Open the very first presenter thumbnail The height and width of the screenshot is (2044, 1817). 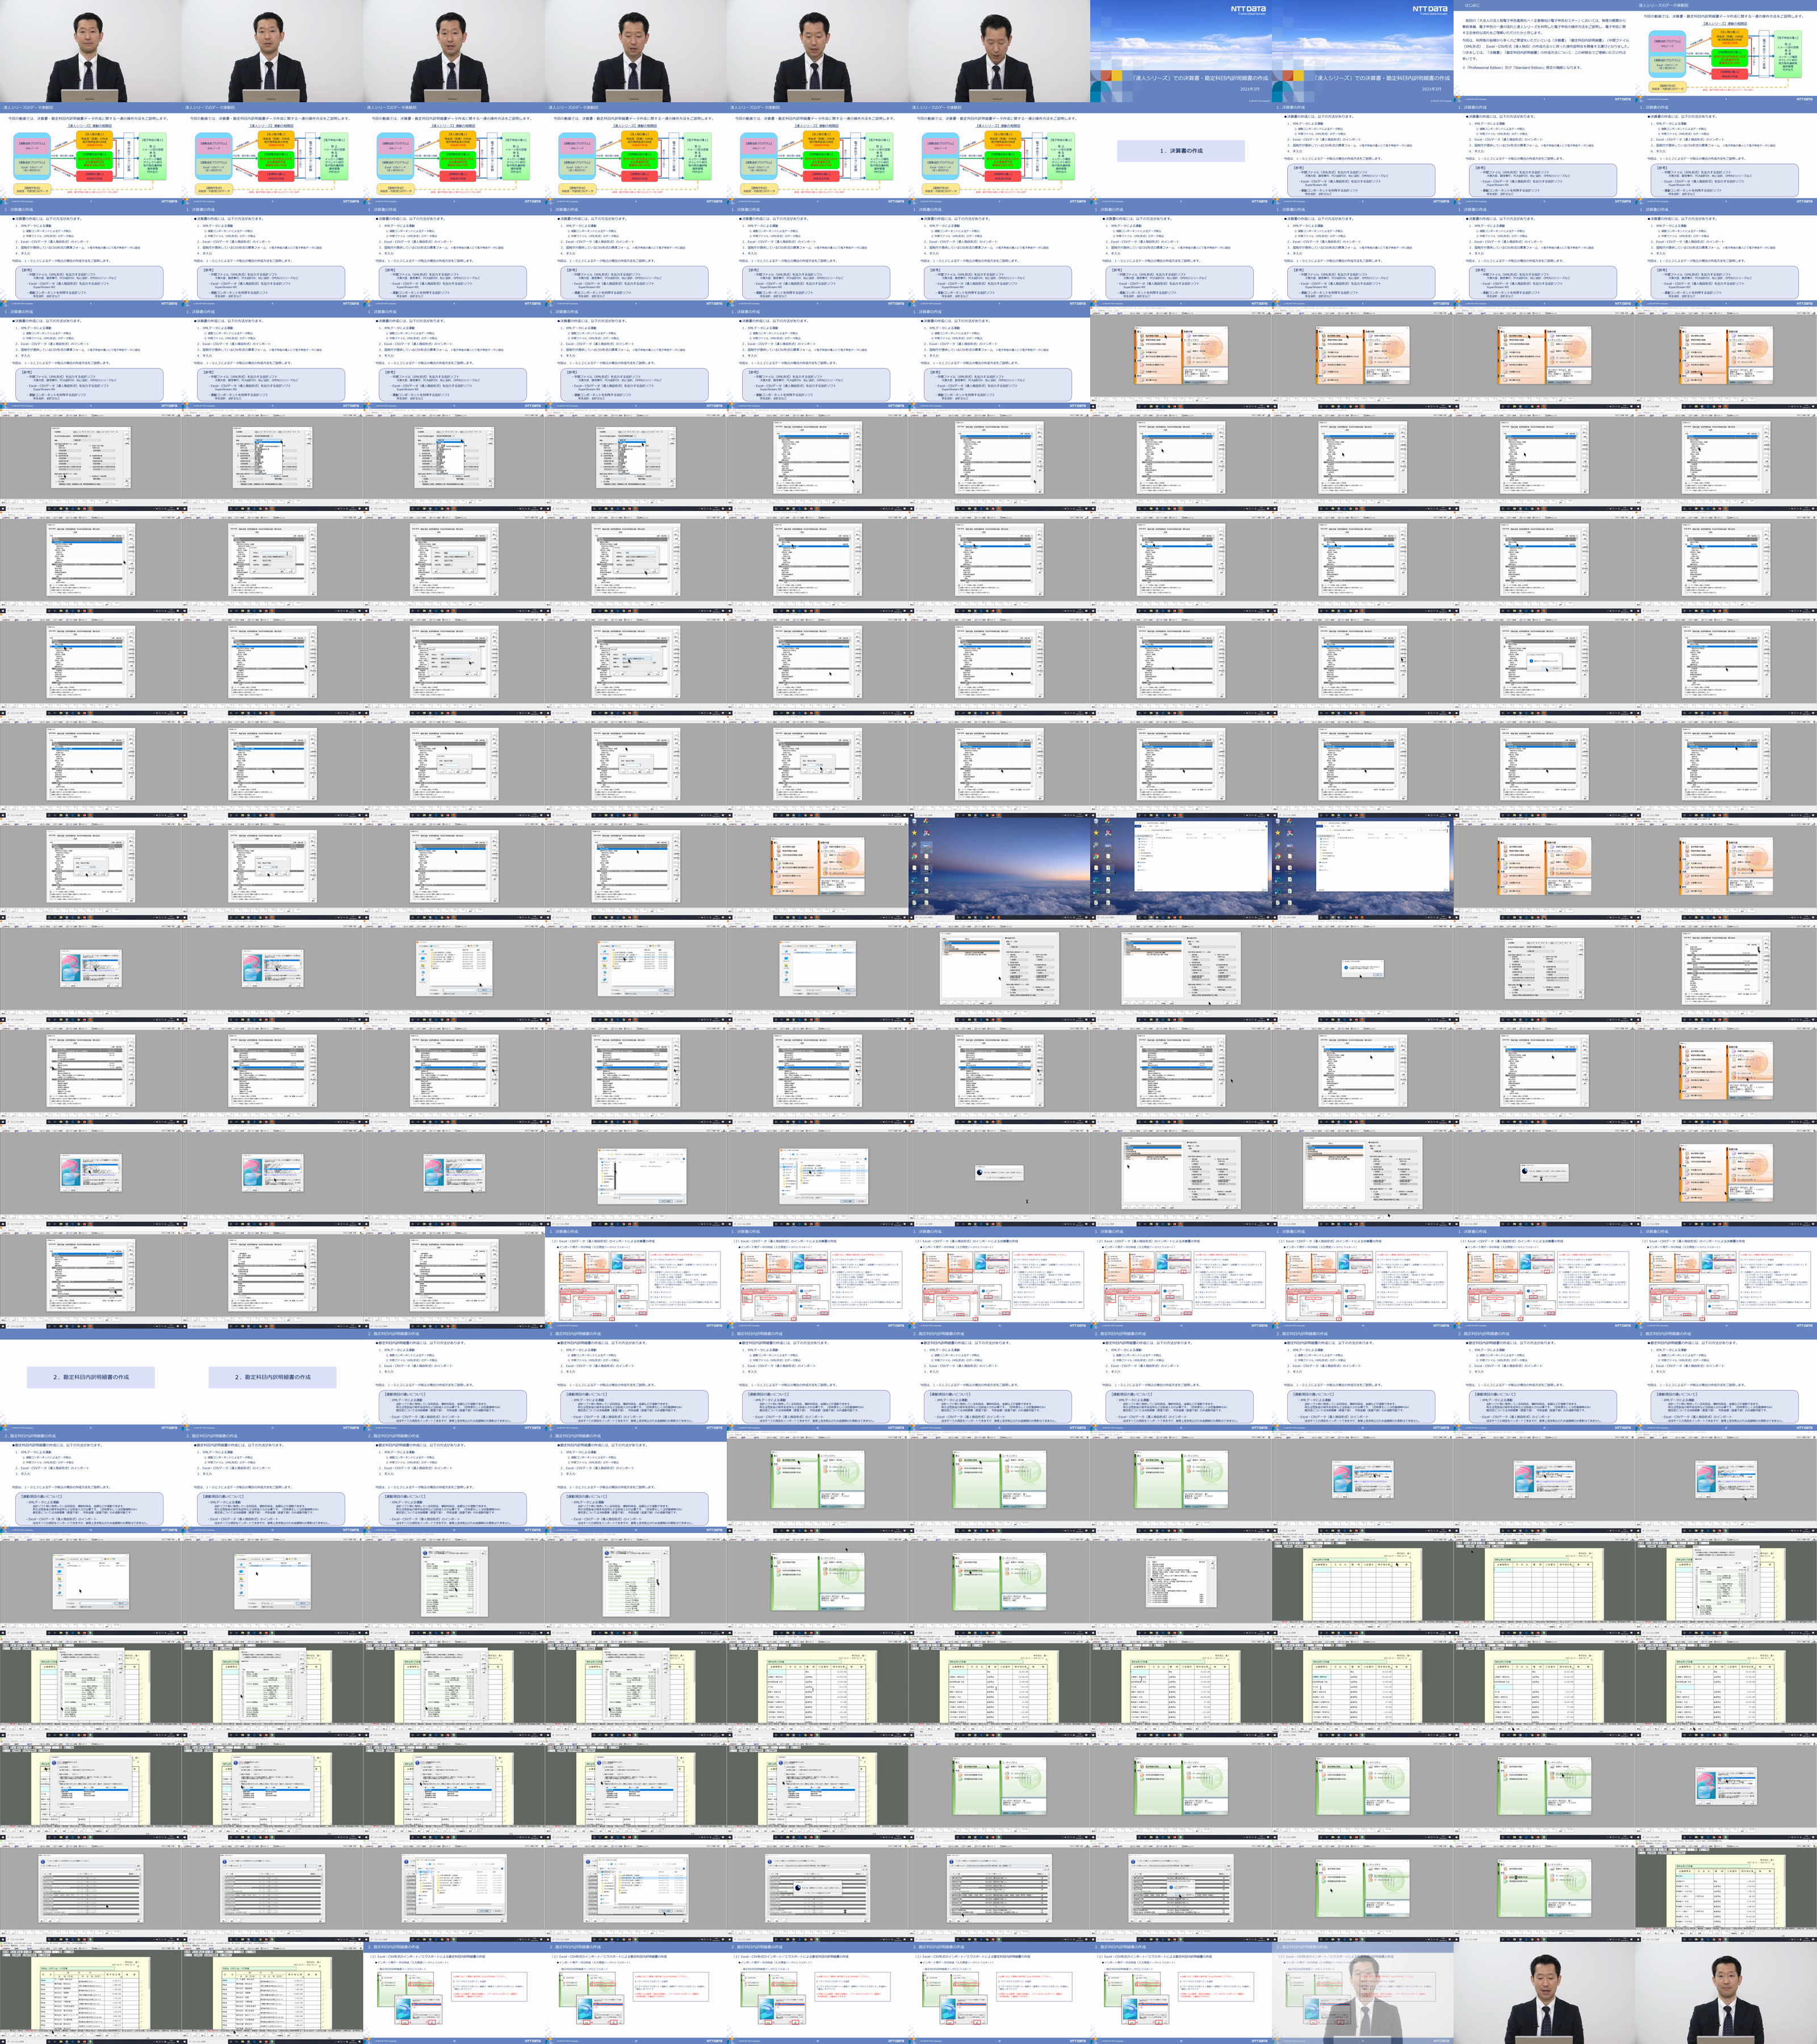tap(91, 51)
